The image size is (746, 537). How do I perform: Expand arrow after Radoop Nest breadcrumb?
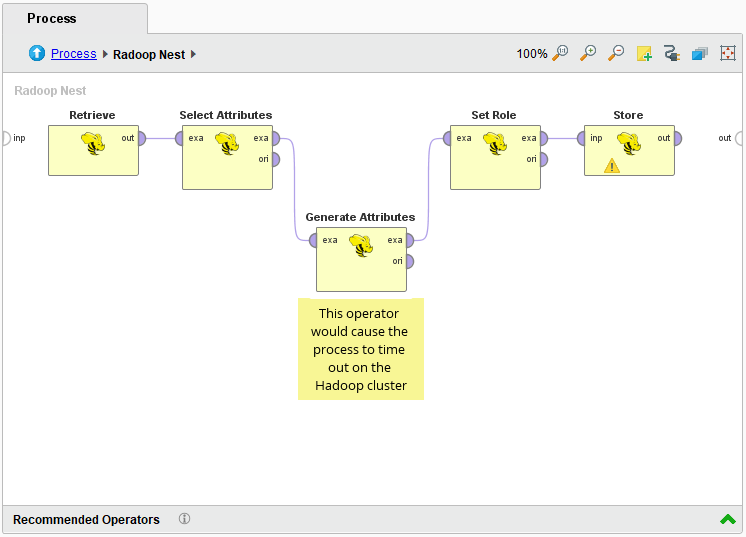pos(194,54)
